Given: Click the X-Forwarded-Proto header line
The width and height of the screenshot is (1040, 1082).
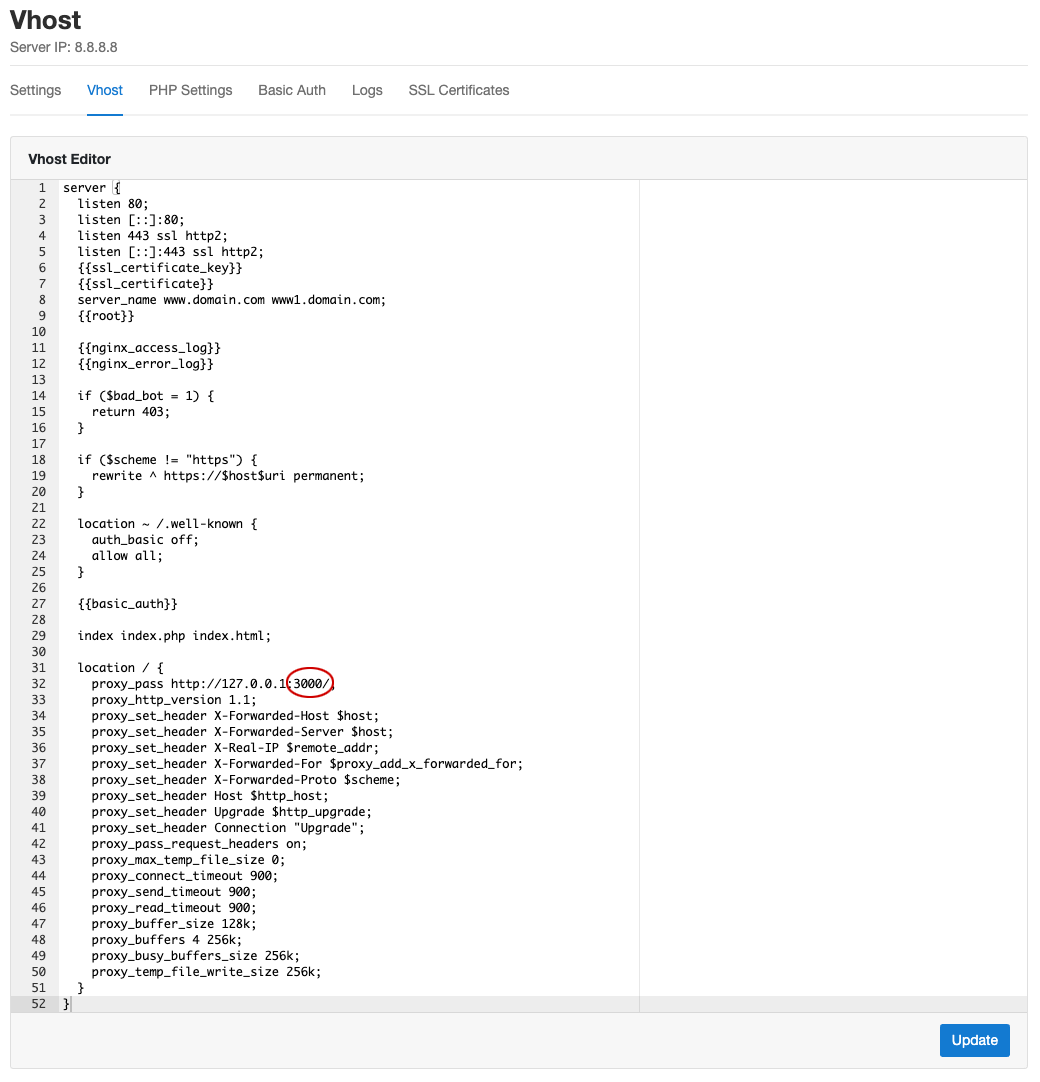Looking at the screenshot, I should point(246,780).
